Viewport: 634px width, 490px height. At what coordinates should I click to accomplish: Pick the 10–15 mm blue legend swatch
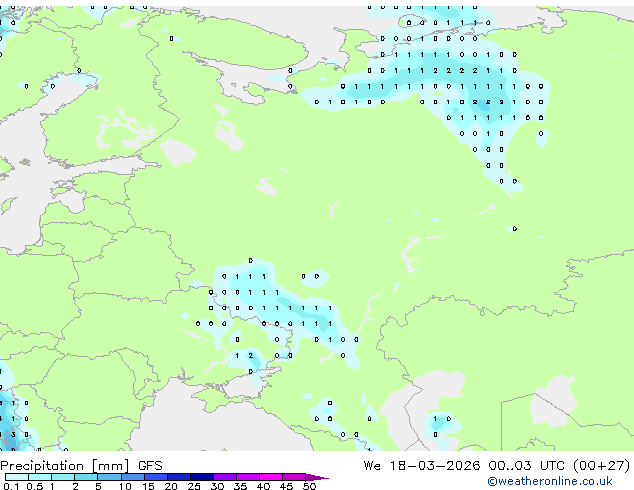coord(132,477)
